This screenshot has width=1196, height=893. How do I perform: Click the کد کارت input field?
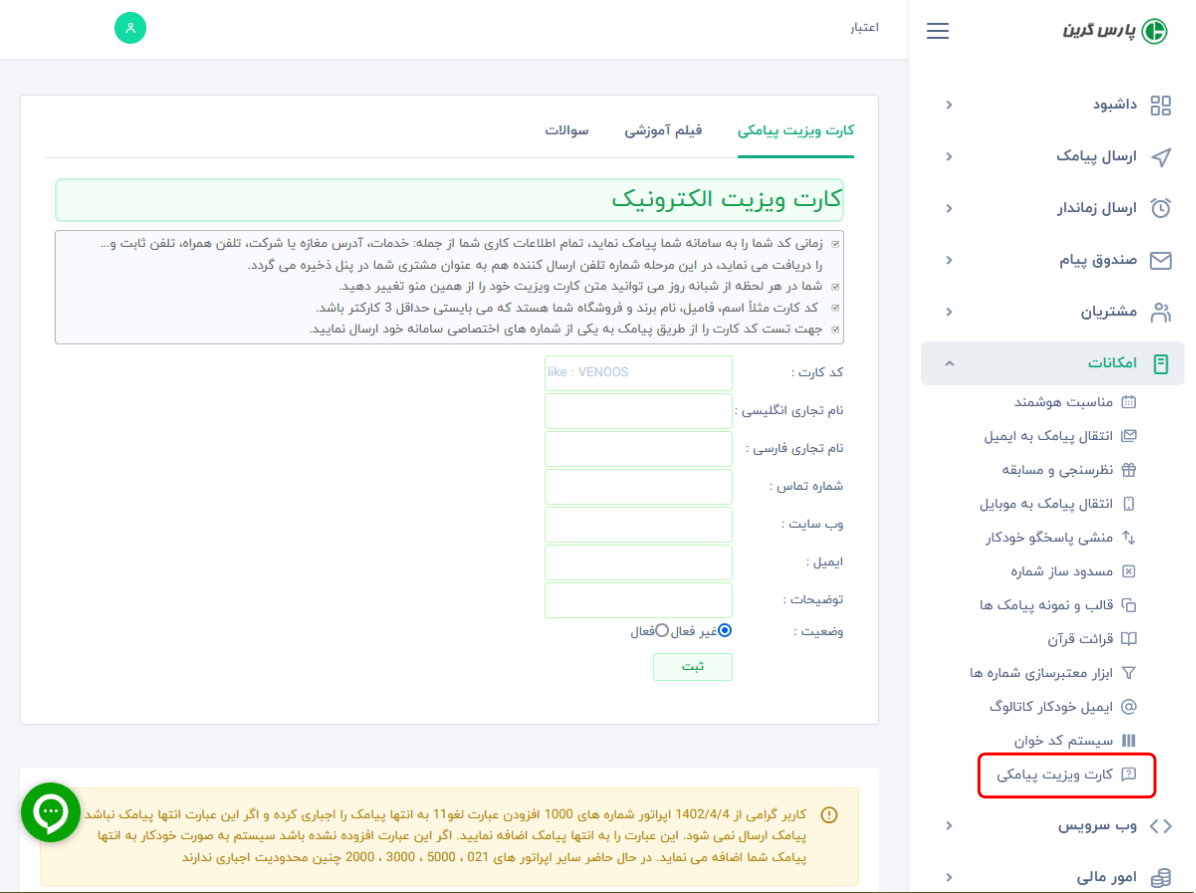click(638, 373)
